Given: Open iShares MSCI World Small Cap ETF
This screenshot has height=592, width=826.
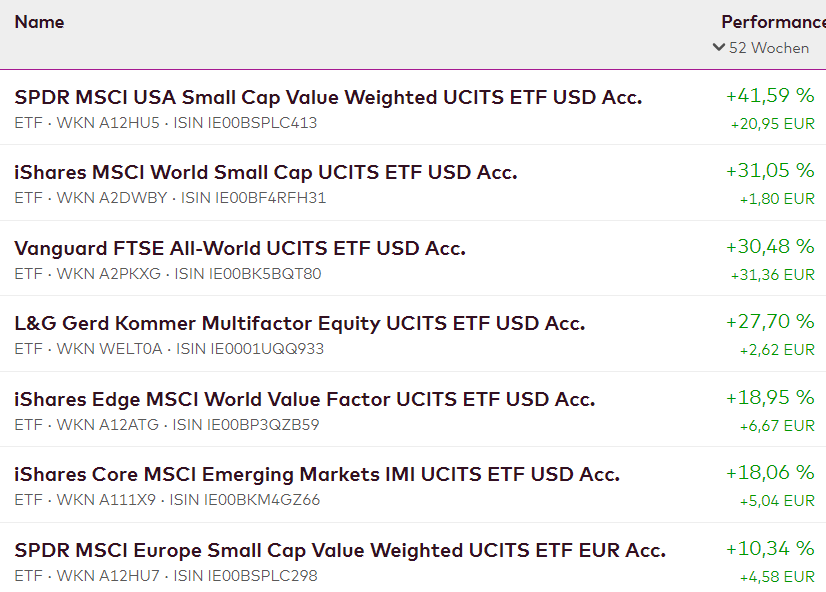Looking at the screenshot, I should (265, 172).
